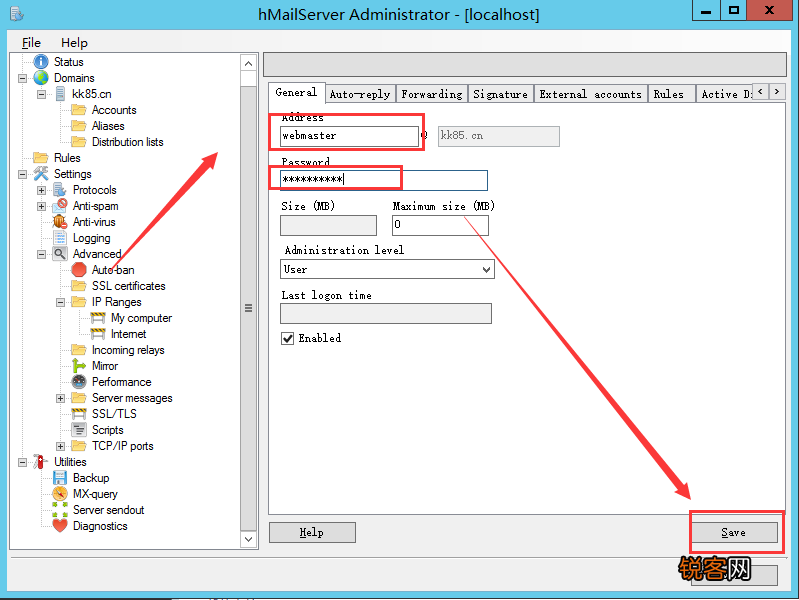
Task: Click the Settings tools icon
Action: pyautogui.click(x=41, y=174)
